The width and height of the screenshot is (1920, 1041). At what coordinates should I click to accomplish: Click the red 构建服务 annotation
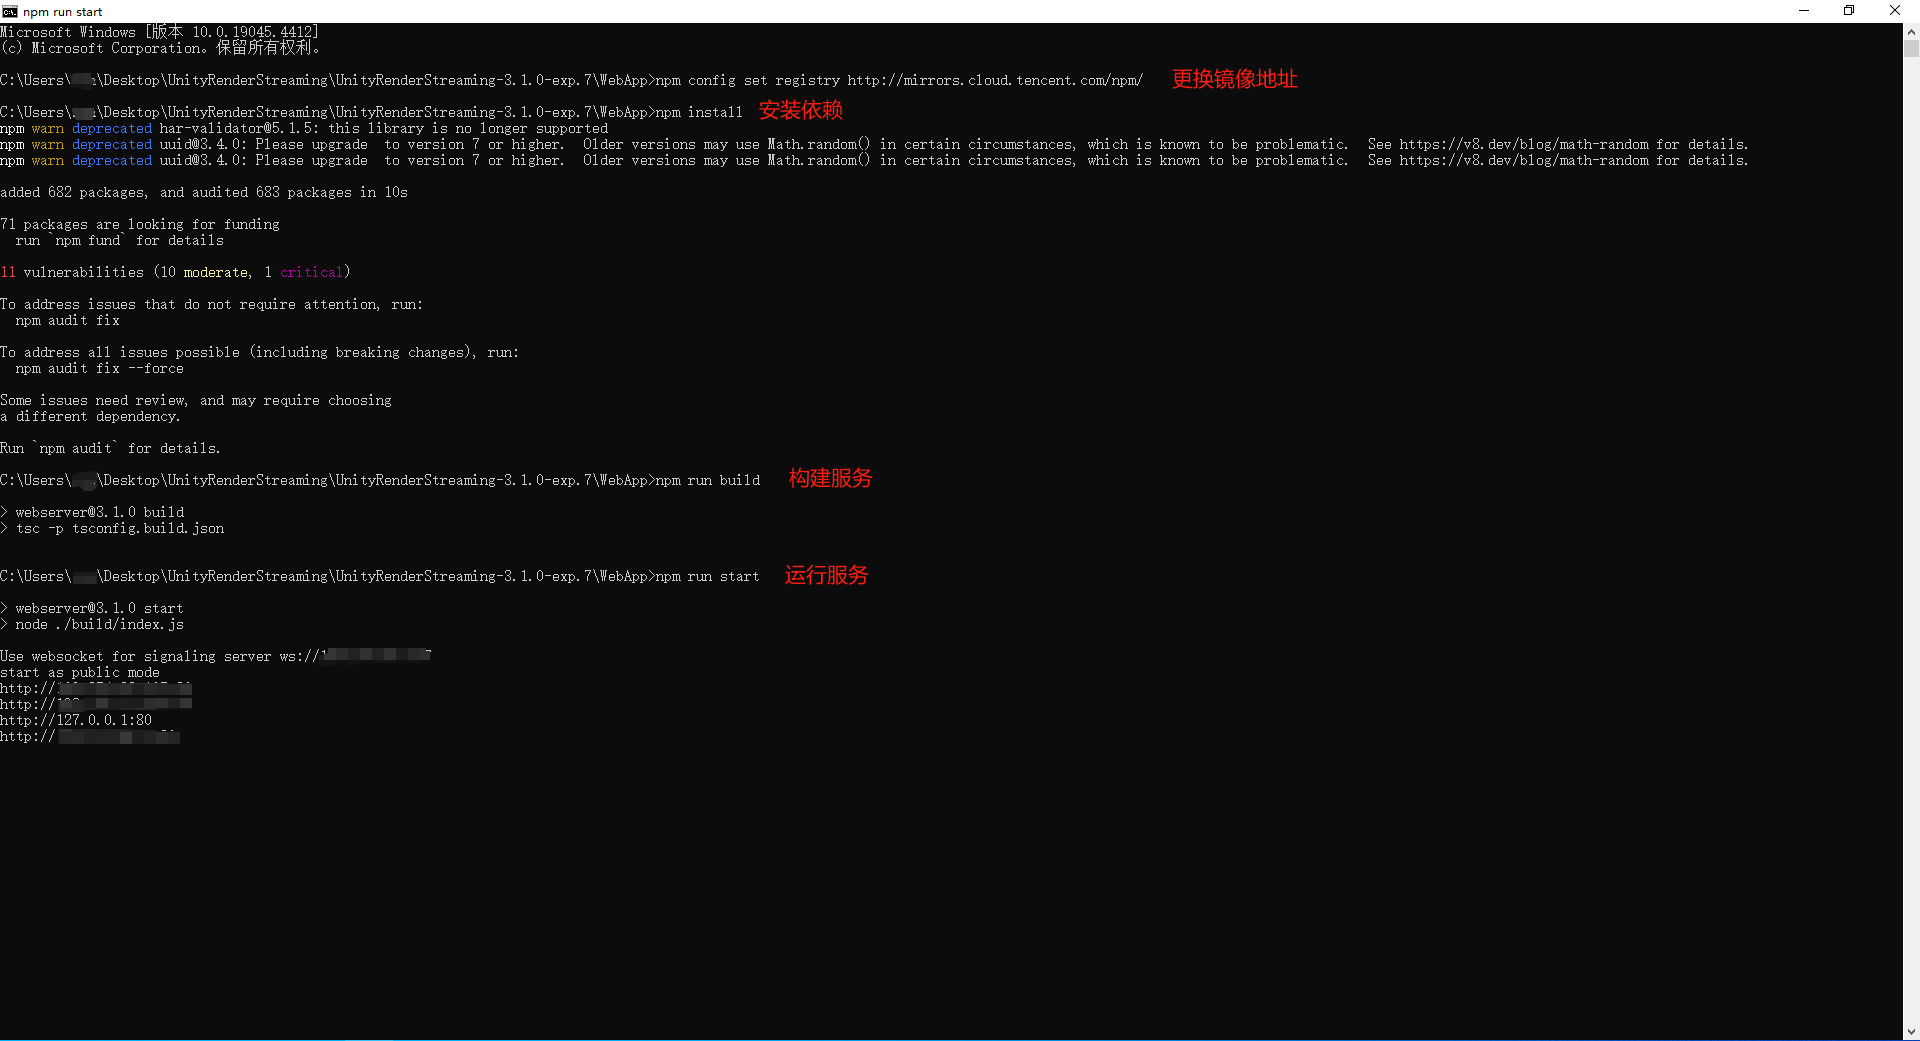click(x=830, y=478)
